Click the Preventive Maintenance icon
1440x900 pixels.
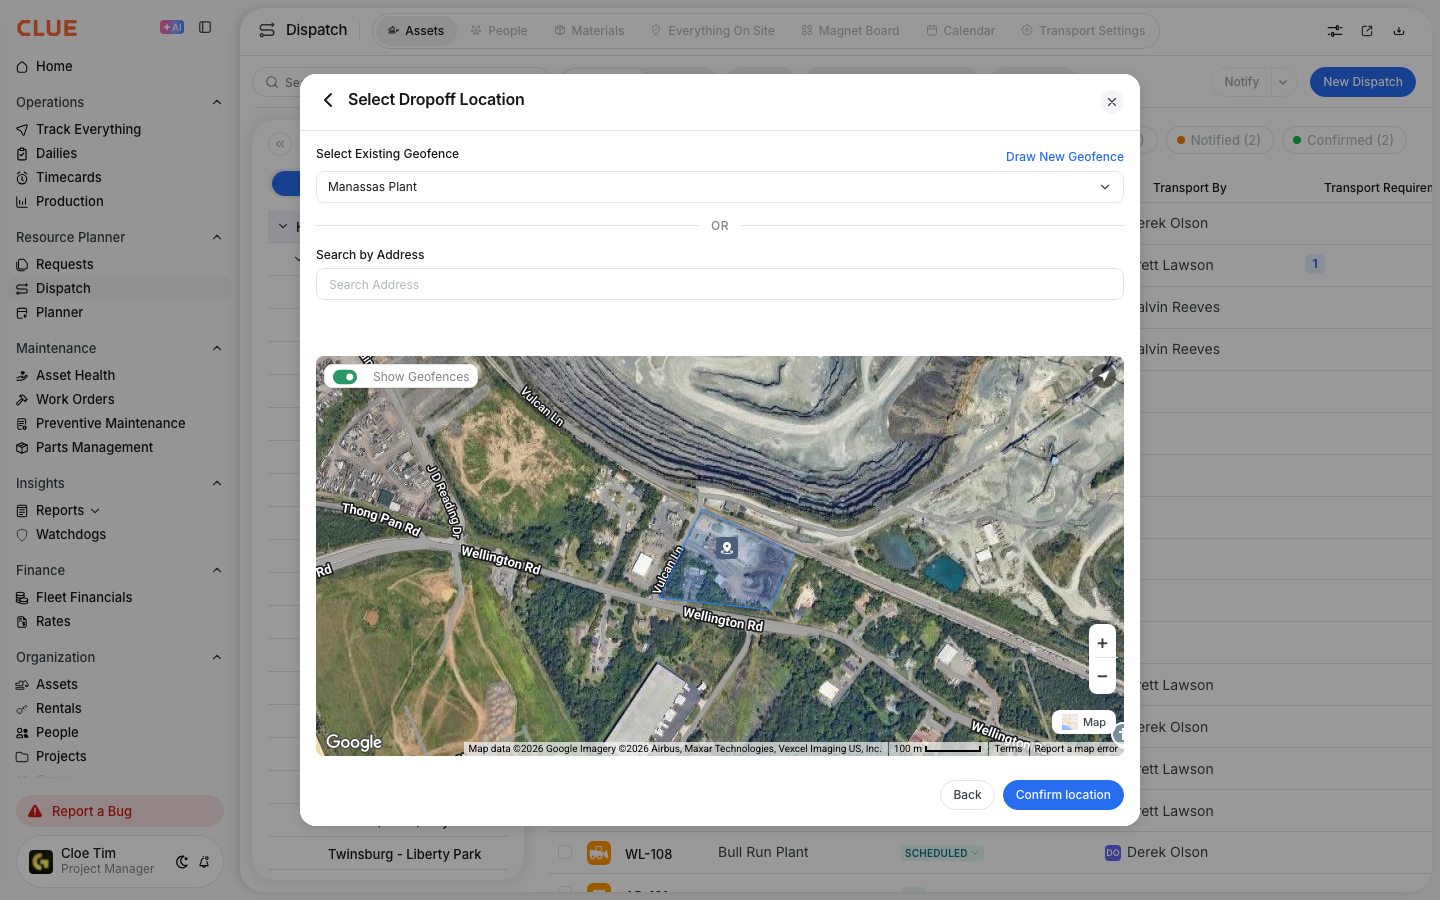(x=22, y=423)
